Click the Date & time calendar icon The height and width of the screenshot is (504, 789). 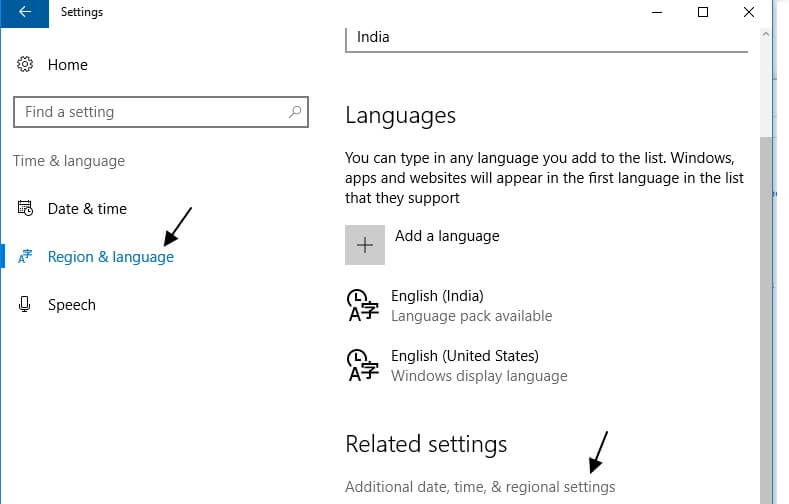[x=25, y=208]
